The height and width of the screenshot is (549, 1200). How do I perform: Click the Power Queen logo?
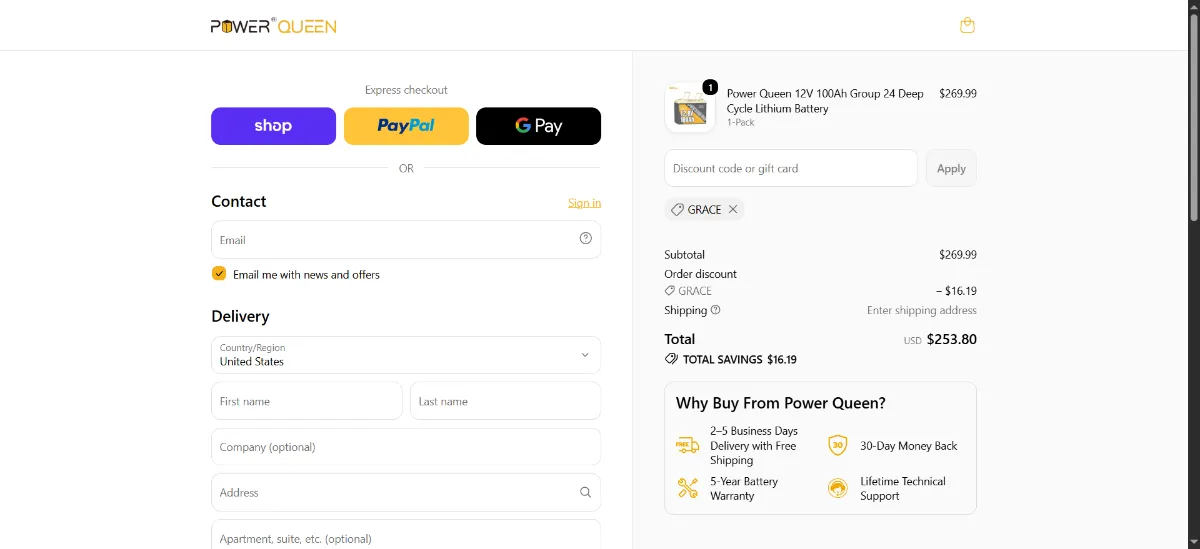(273, 26)
